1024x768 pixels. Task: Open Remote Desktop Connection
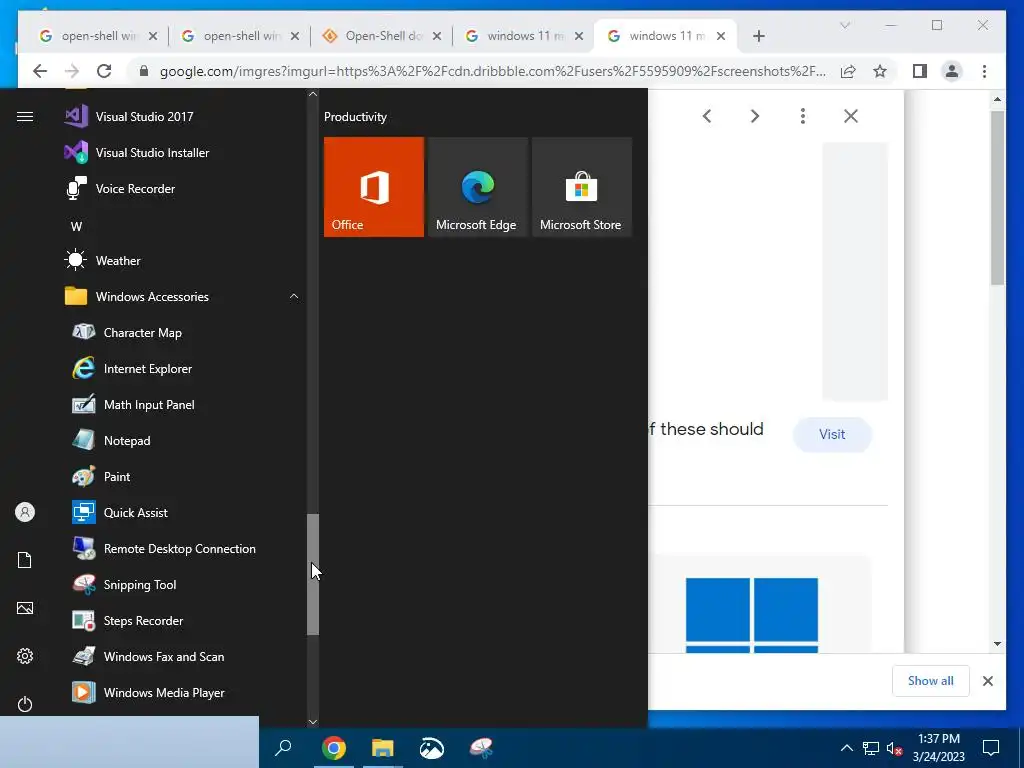182,549
